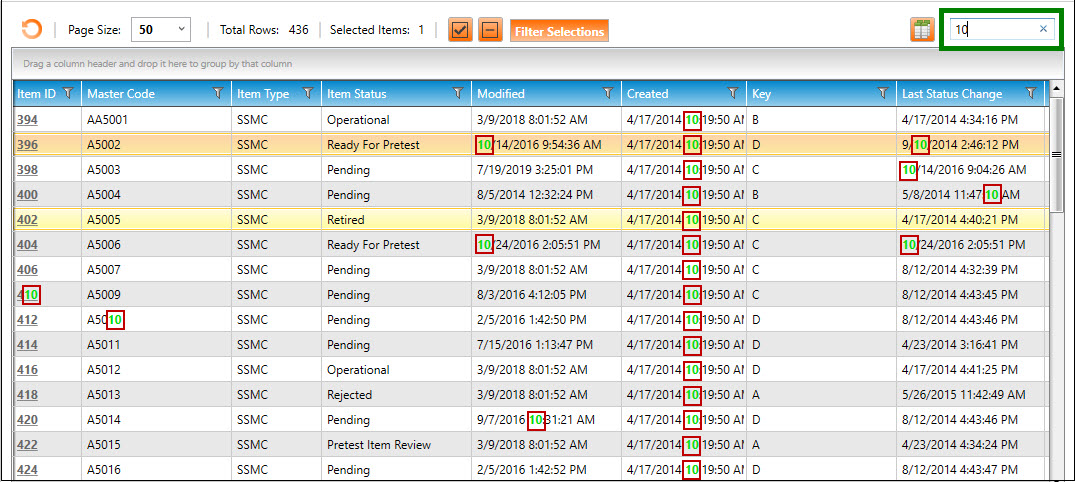Open the Modified column filter funnel
This screenshot has height=482, width=1075.
pyautogui.click(x=608, y=94)
